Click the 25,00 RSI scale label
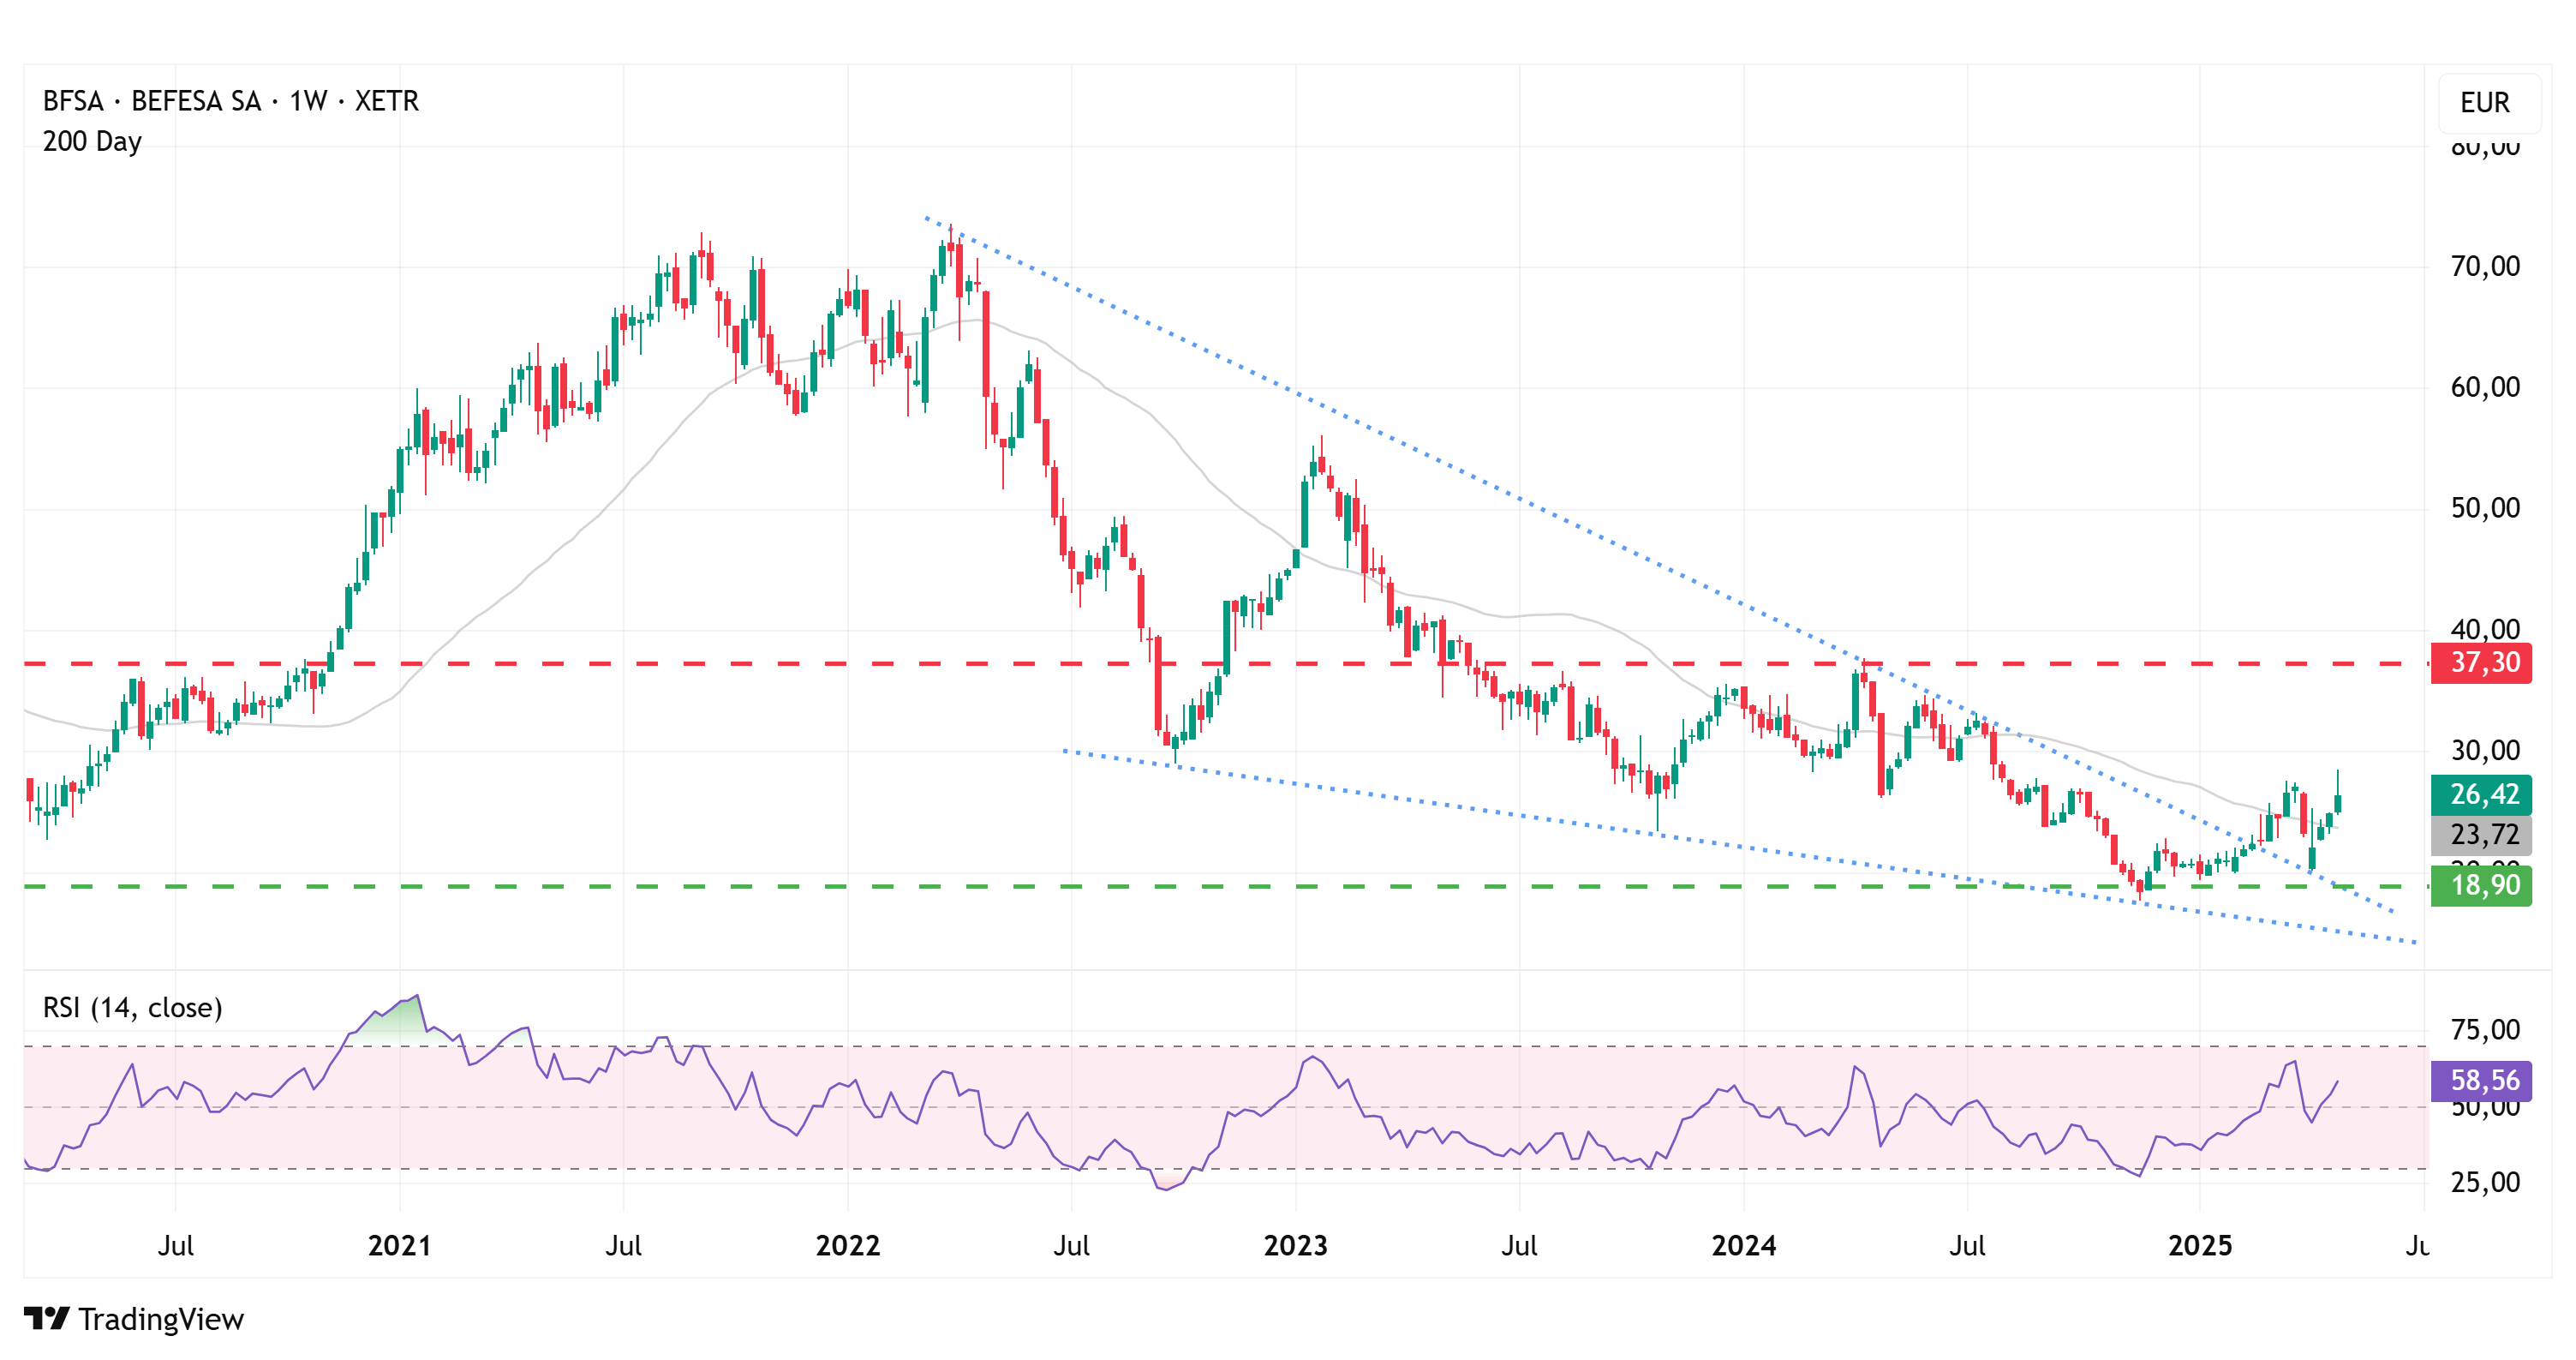The height and width of the screenshot is (1360, 2576). pyautogui.click(x=2484, y=1182)
